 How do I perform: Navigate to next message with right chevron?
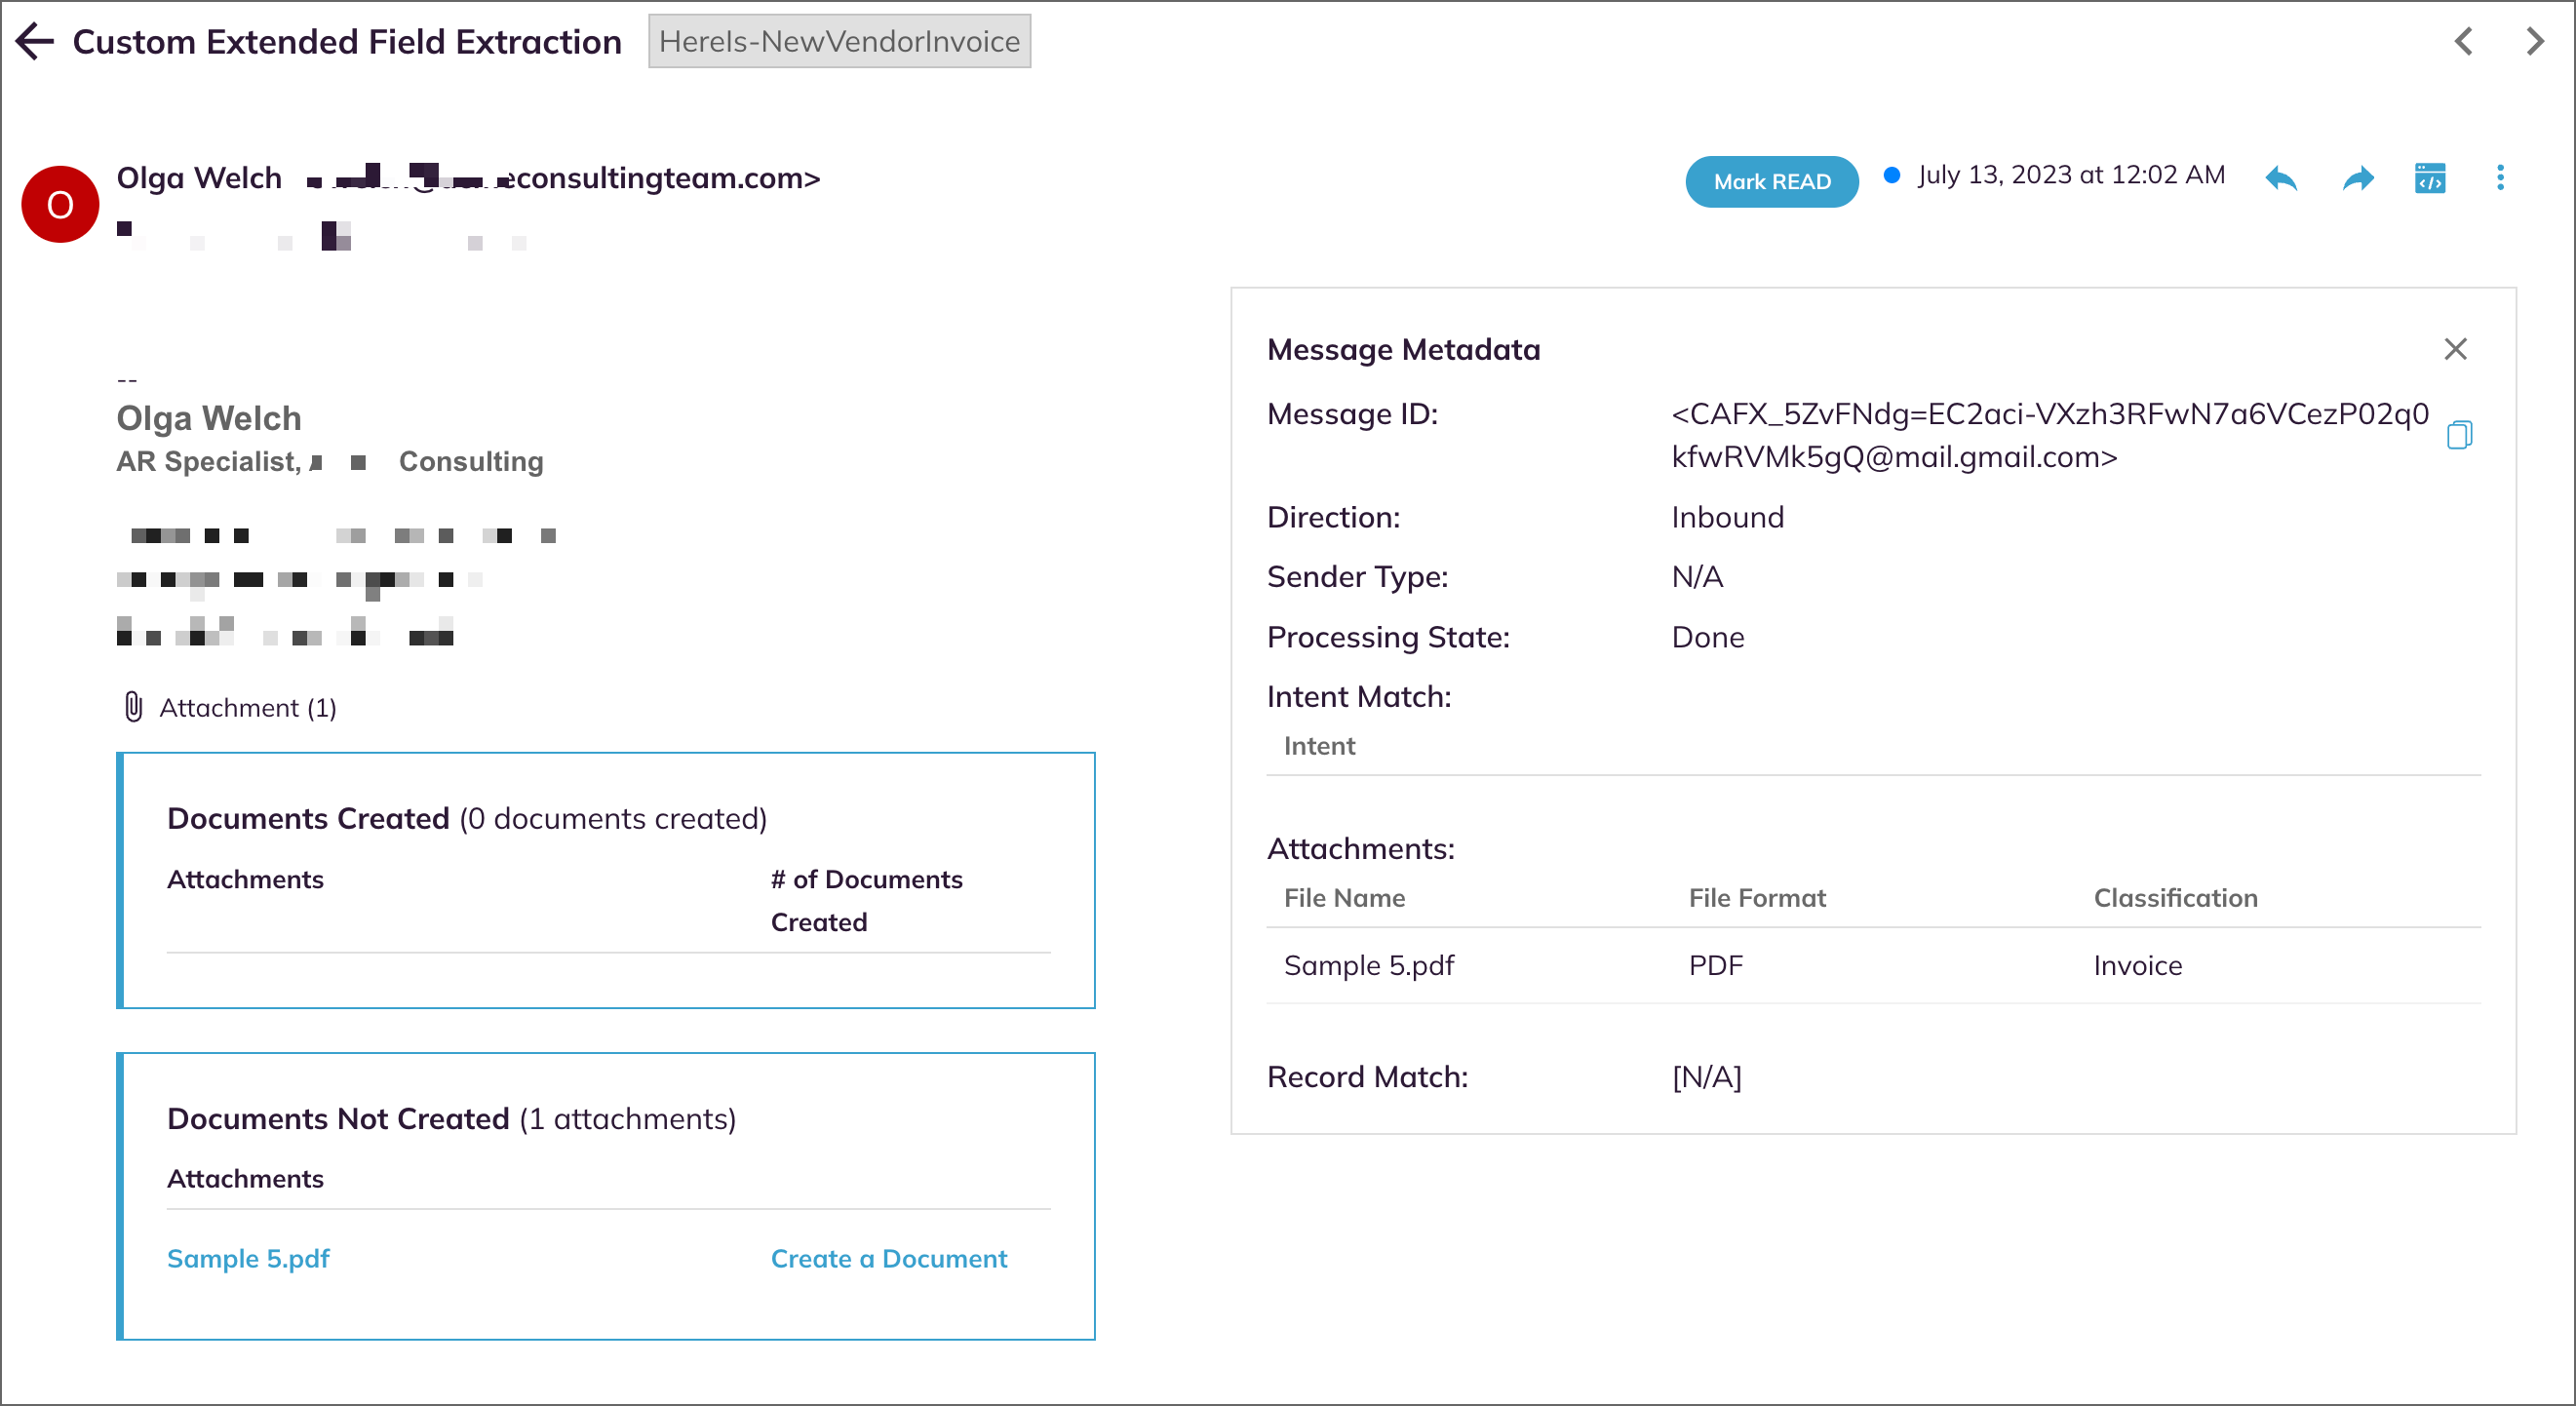2537,41
